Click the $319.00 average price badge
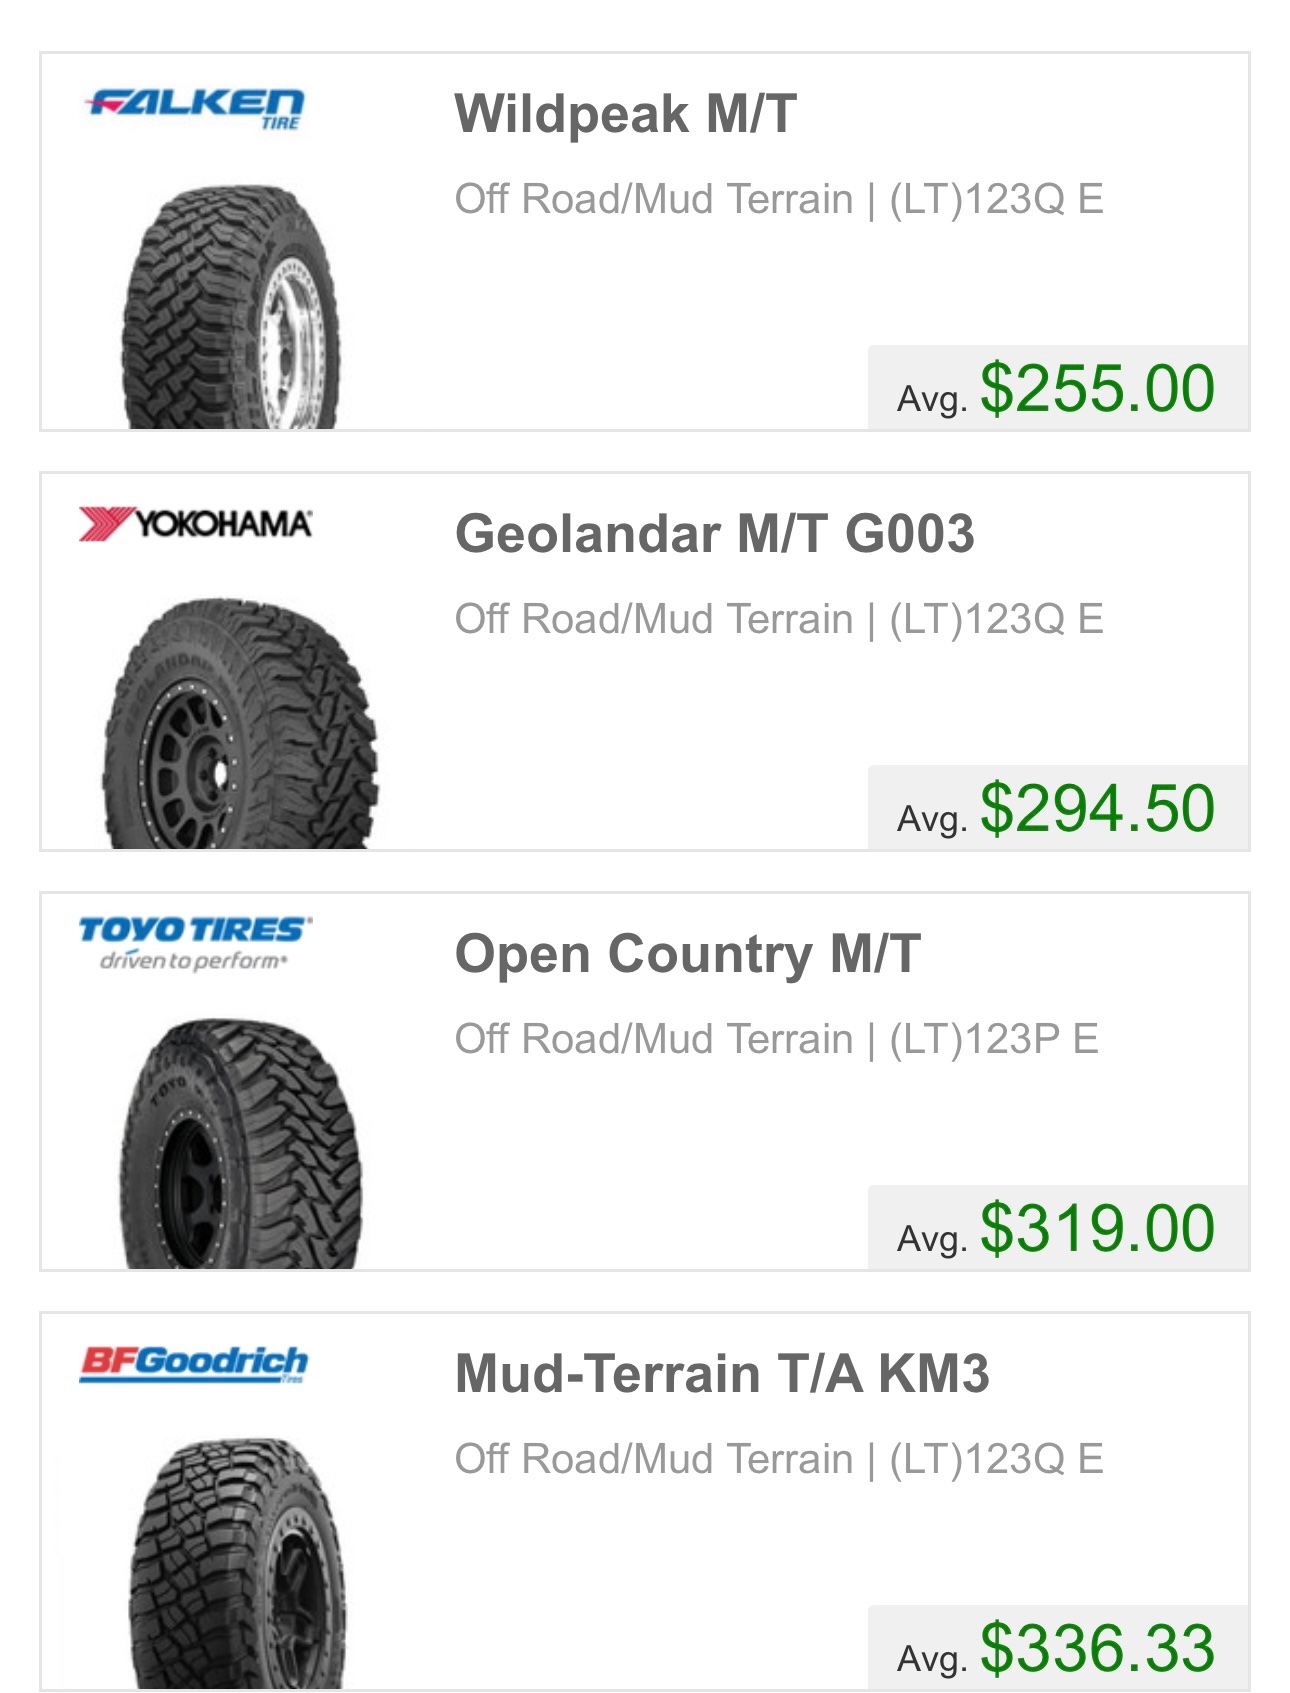 pos(1058,1229)
